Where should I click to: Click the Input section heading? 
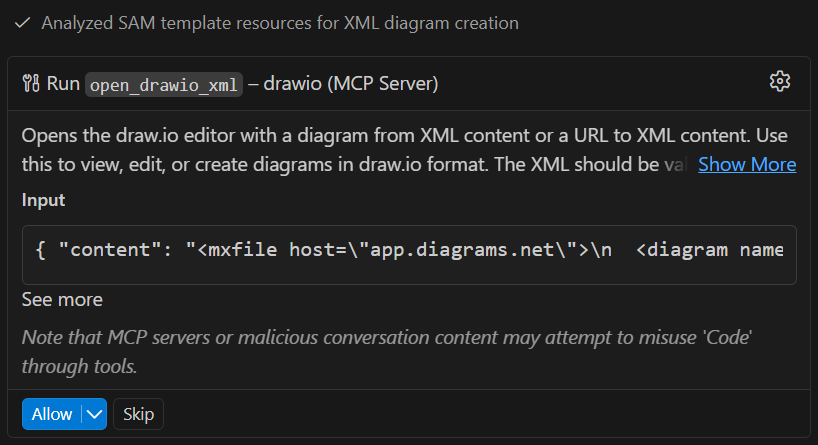pyautogui.click(x=43, y=200)
